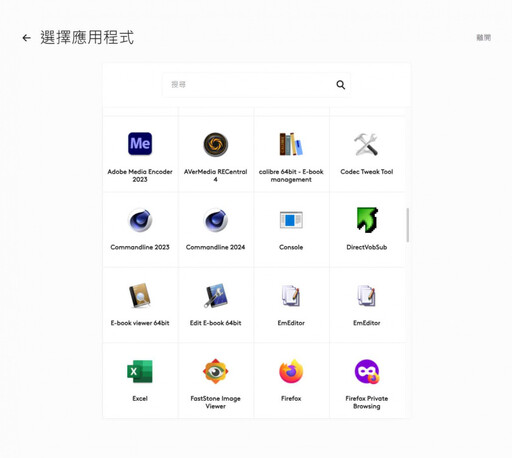Click the "AVerMedia RECentral 4" label

216,176
